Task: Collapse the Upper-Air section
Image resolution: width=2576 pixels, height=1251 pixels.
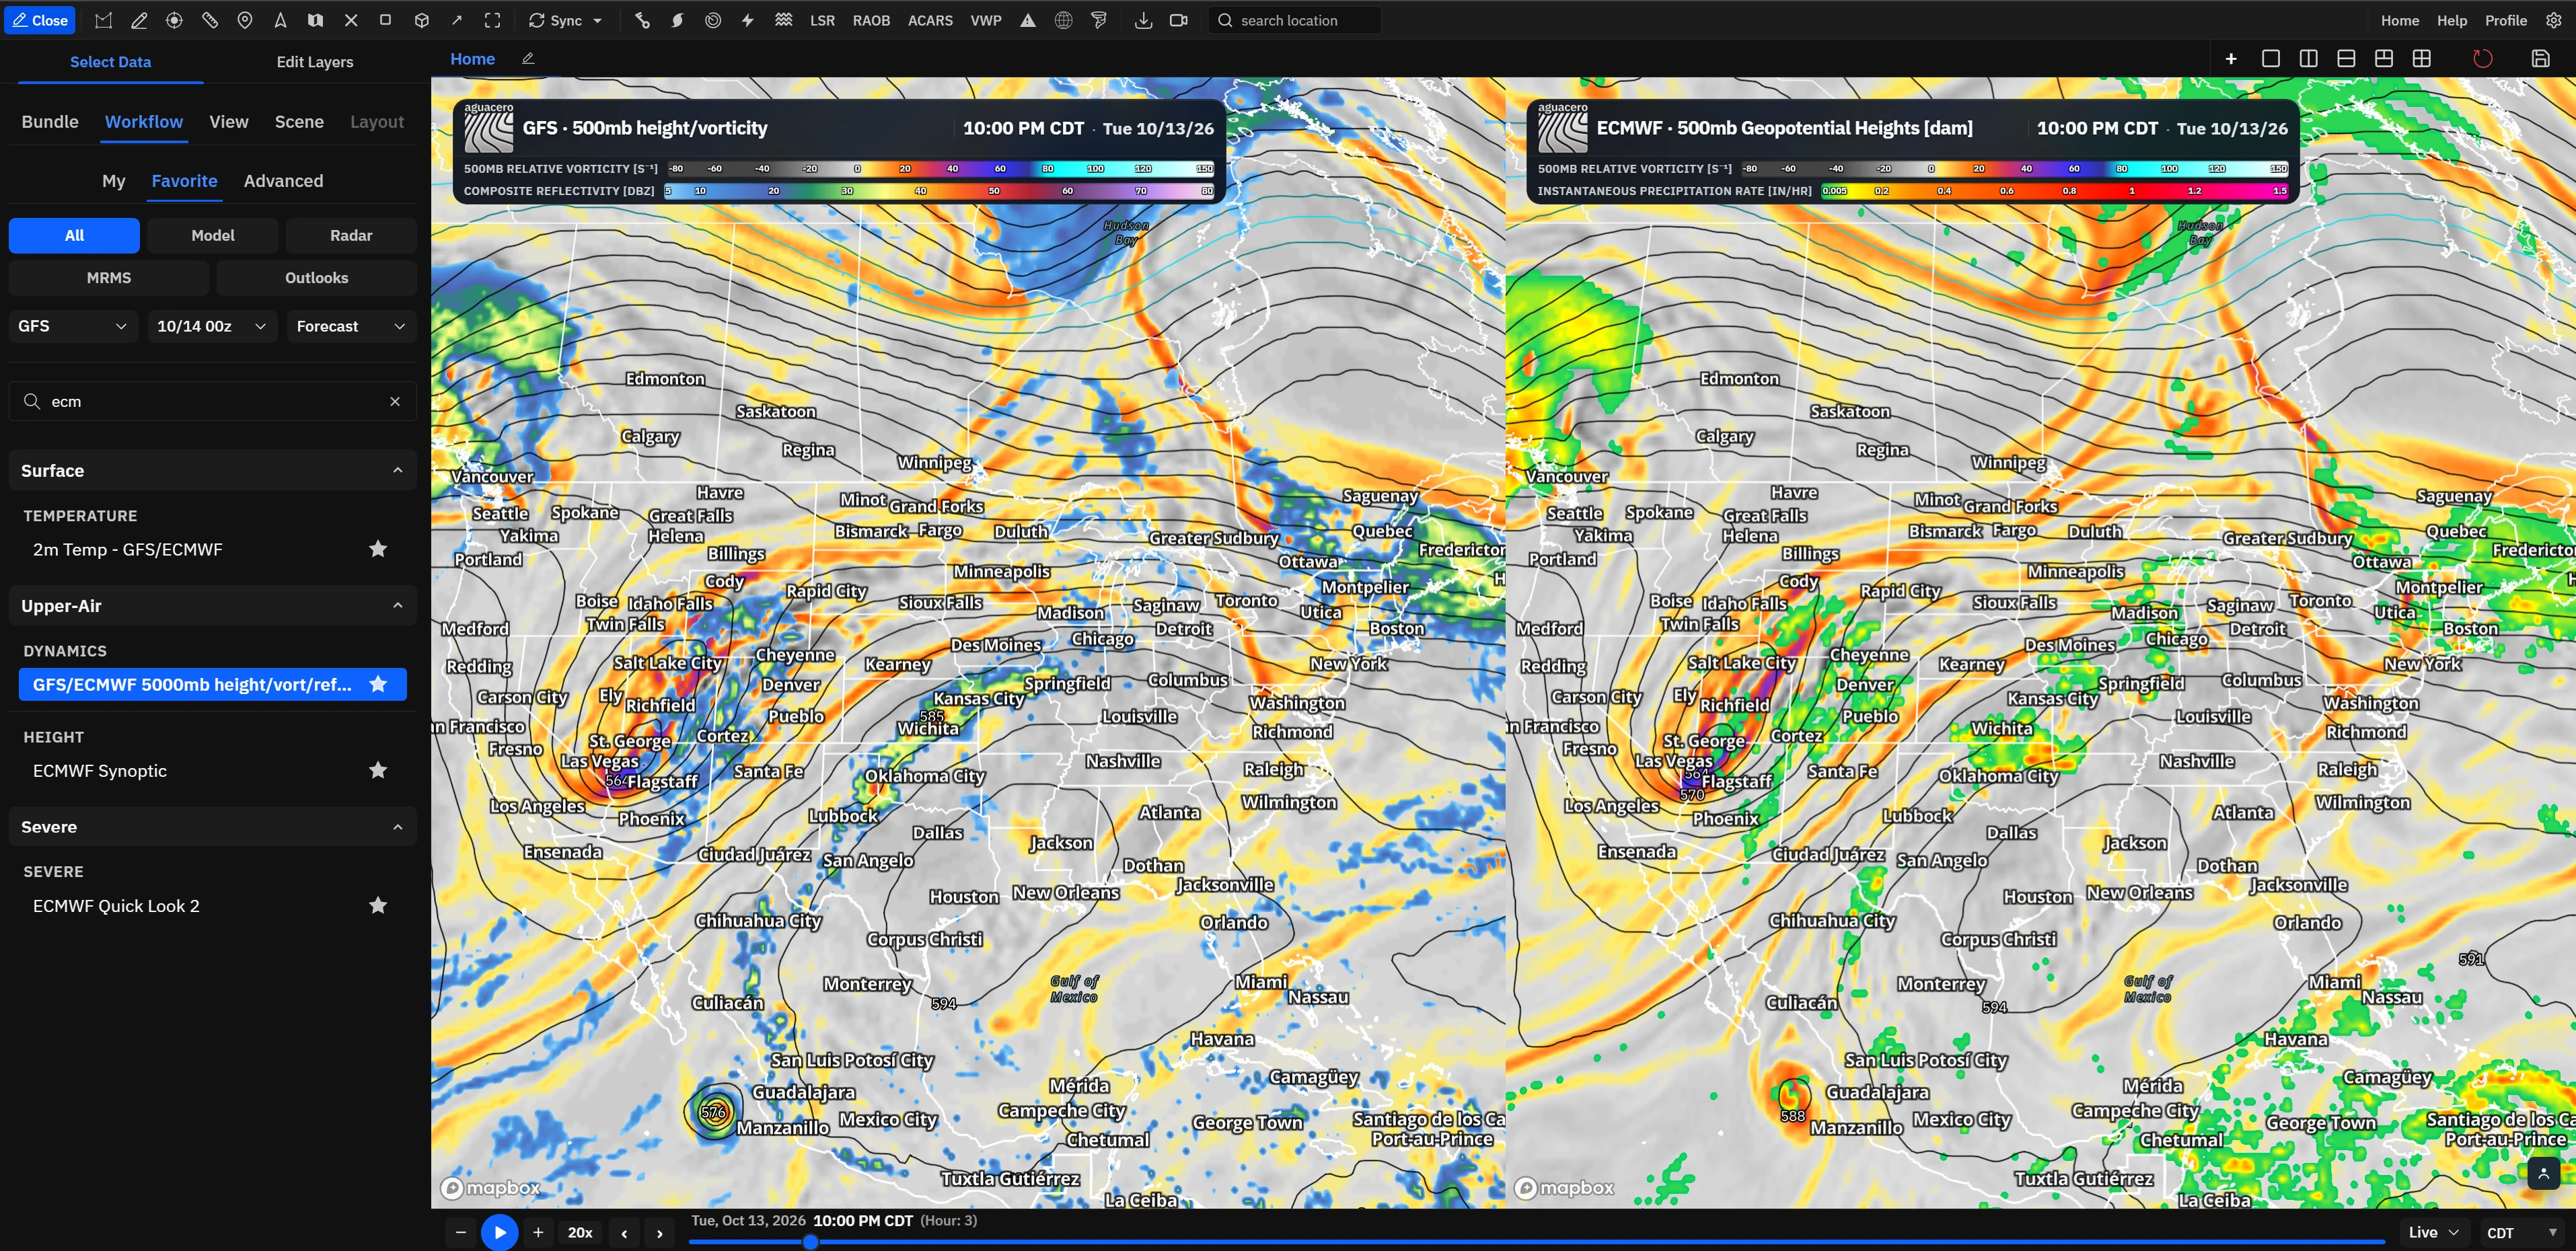Action: pos(212,605)
